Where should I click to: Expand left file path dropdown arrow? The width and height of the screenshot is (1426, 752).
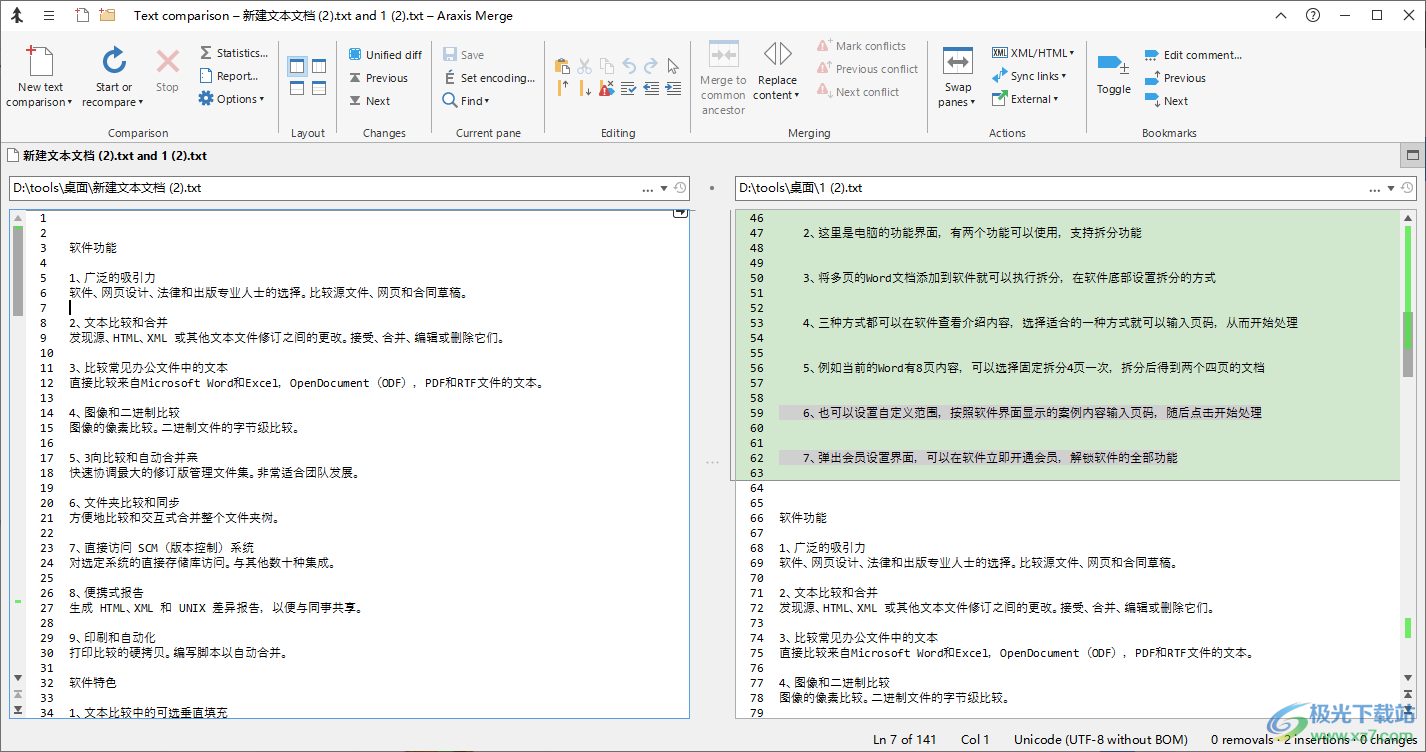tap(664, 188)
